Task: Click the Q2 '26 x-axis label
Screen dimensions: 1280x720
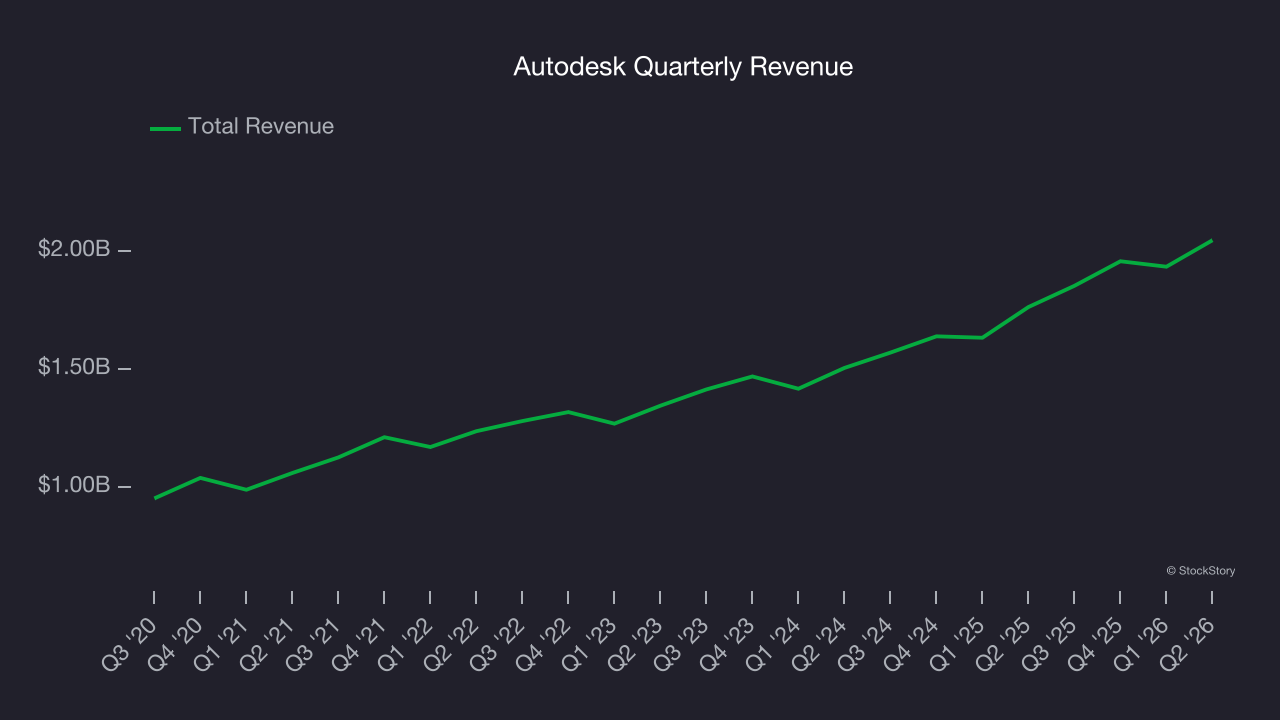Action: 1189,643
